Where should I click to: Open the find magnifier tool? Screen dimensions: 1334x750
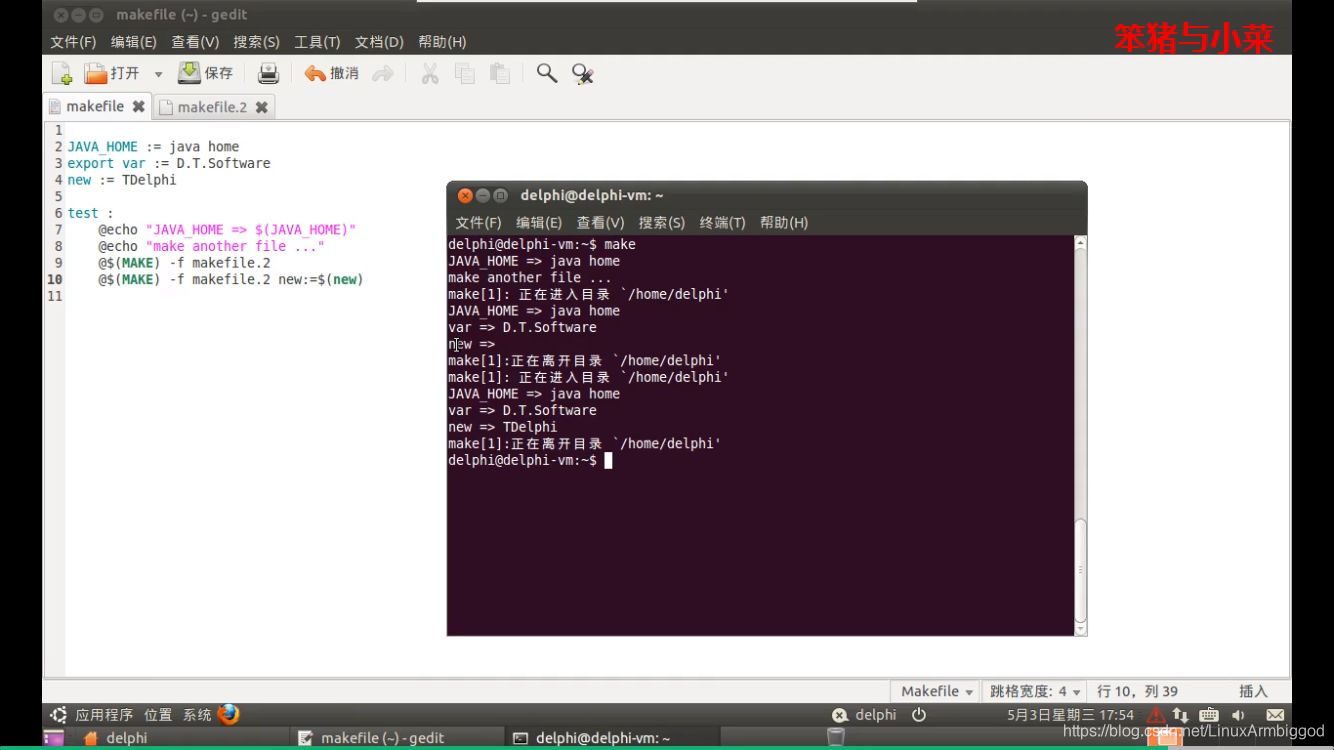(x=547, y=73)
